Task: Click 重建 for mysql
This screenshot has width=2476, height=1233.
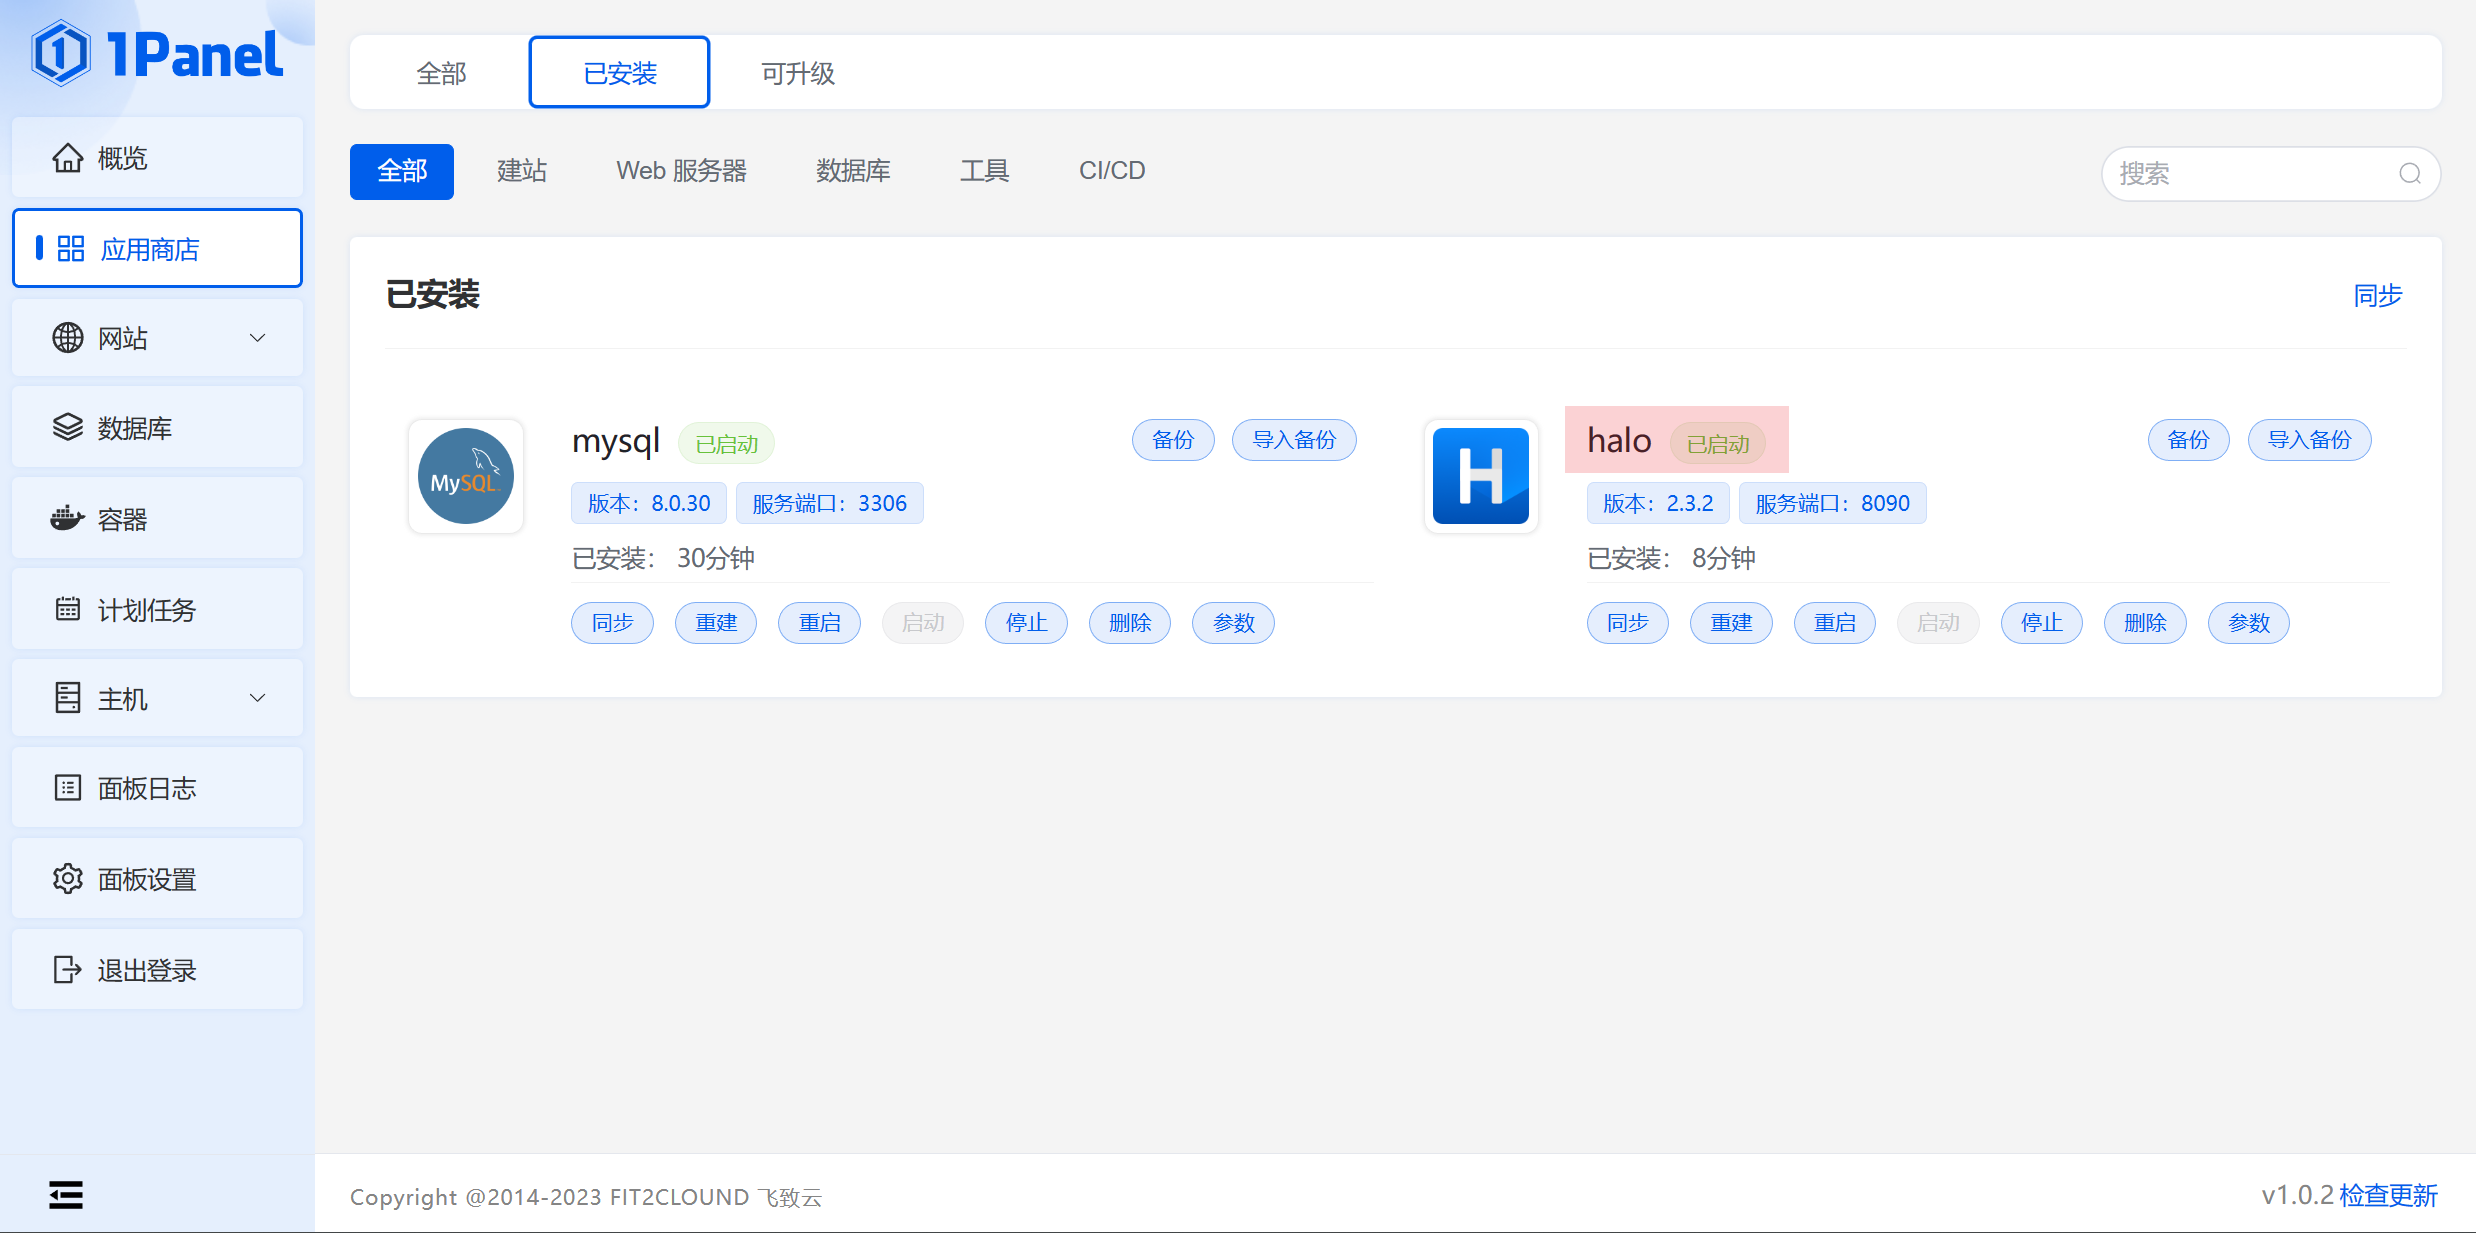Action: click(x=716, y=623)
